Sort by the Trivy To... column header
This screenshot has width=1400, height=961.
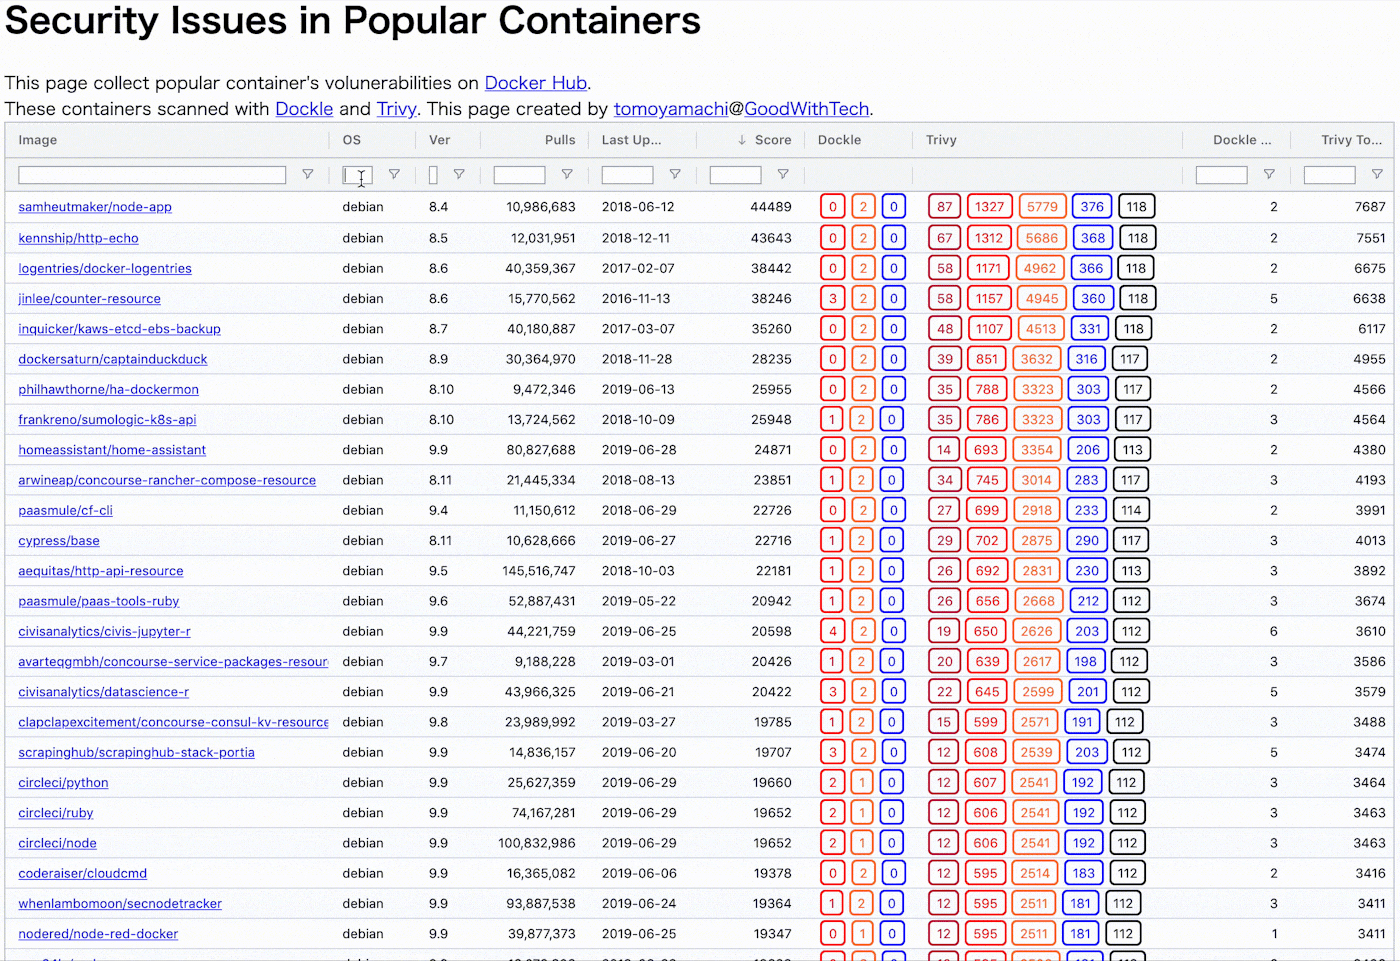click(1351, 140)
